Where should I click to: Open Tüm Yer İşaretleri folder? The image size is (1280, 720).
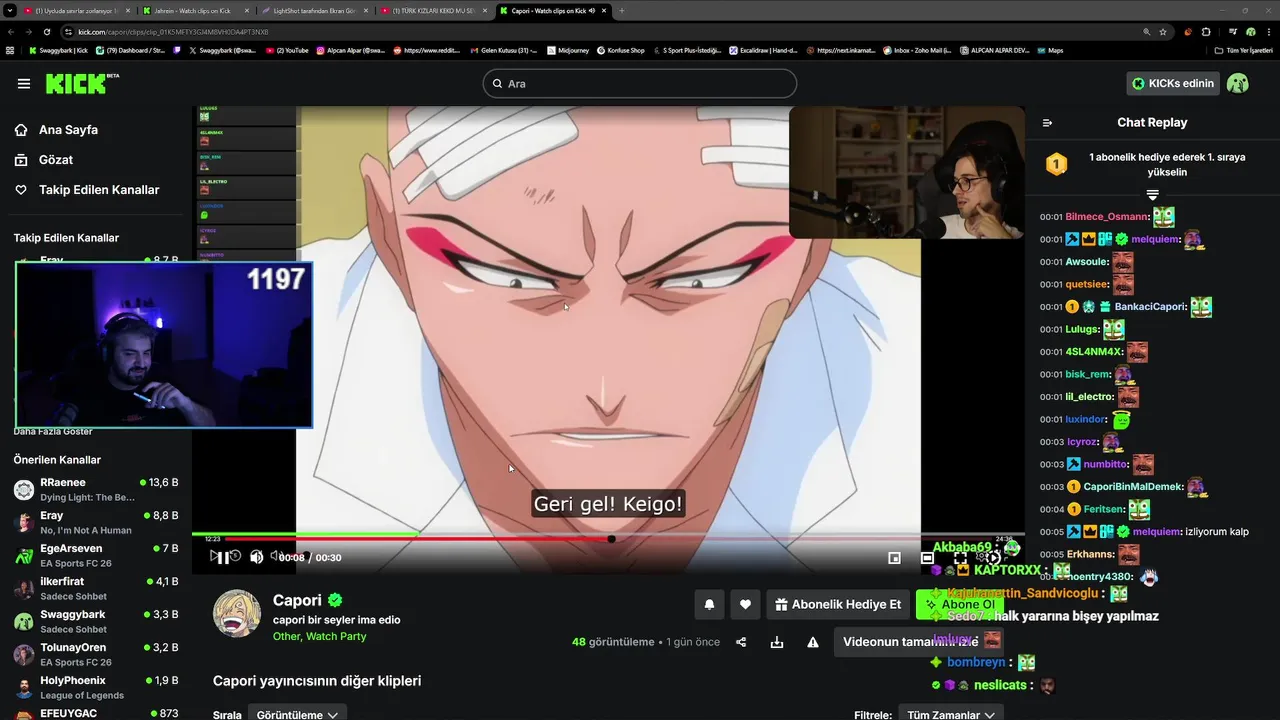tap(1243, 50)
